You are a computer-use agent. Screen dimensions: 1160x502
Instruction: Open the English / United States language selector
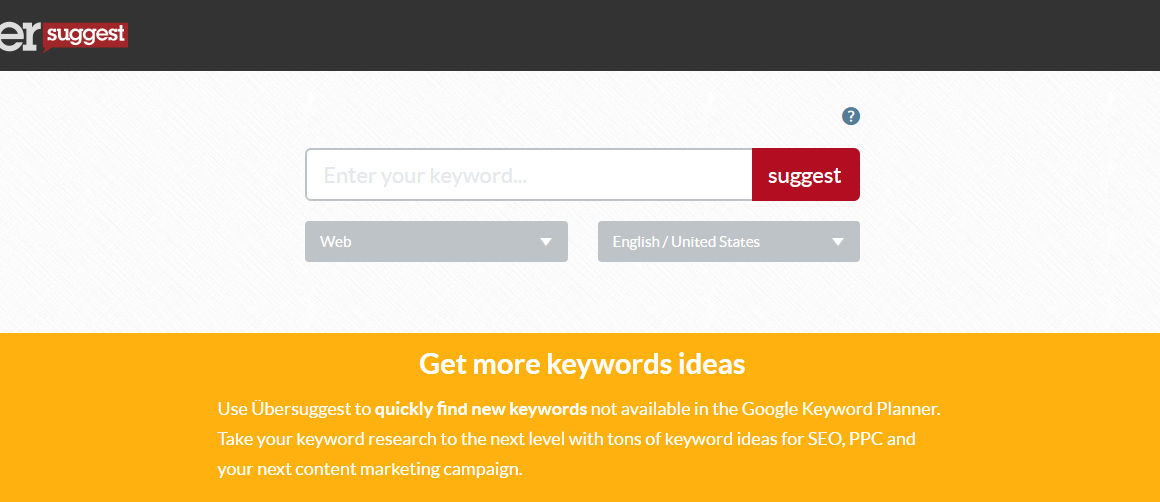point(729,242)
